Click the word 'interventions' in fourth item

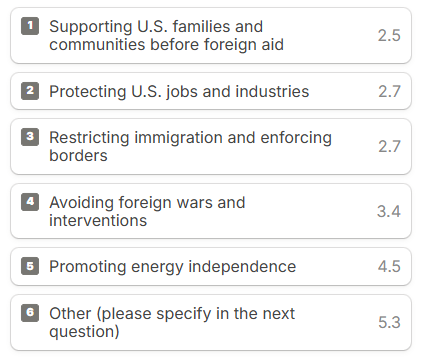(x=98, y=220)
